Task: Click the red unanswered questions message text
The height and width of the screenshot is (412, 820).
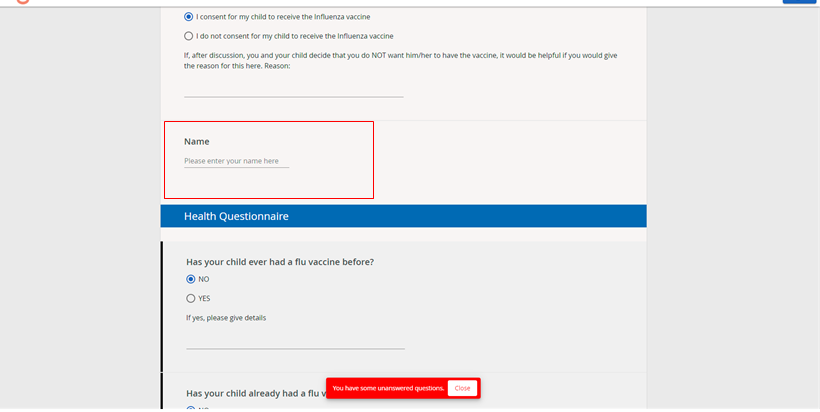Action: tap(389, 388)
